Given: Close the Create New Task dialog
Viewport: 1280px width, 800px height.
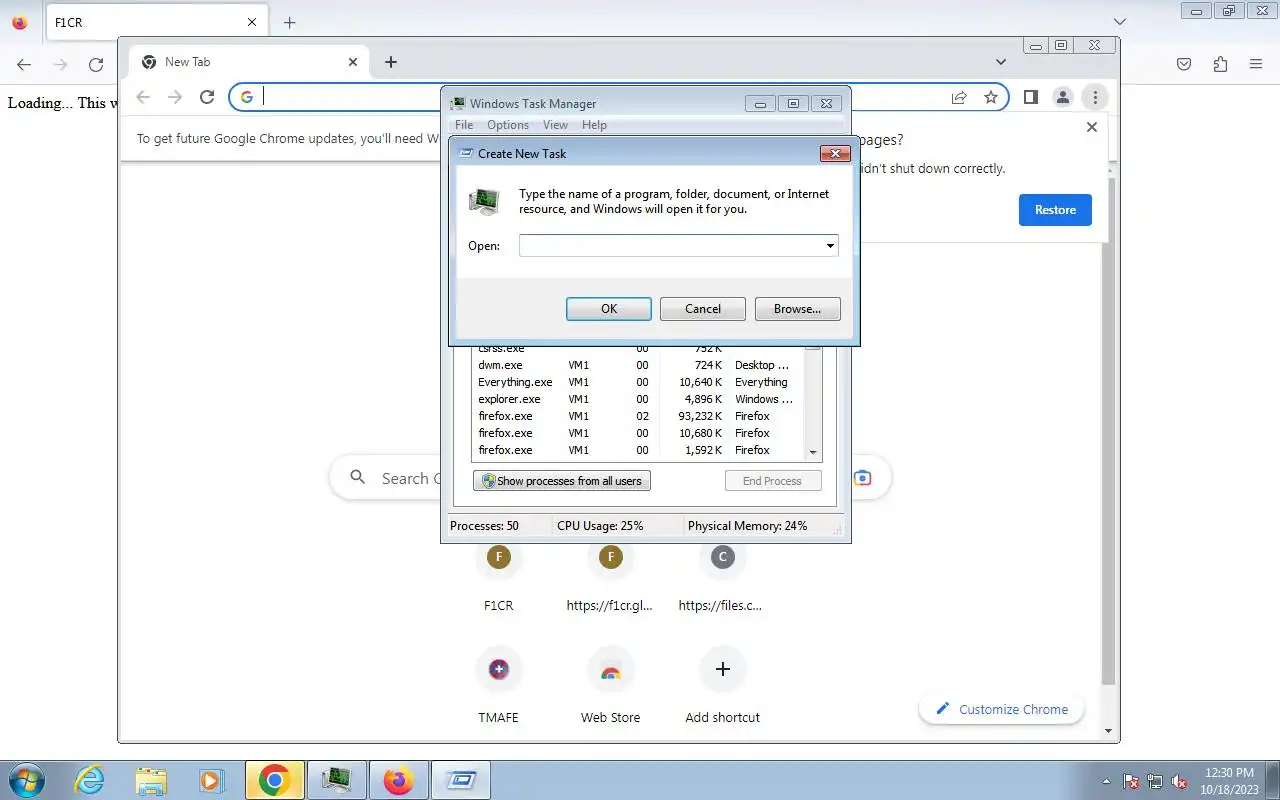Looking at the screenshot, I should [835, 153].
